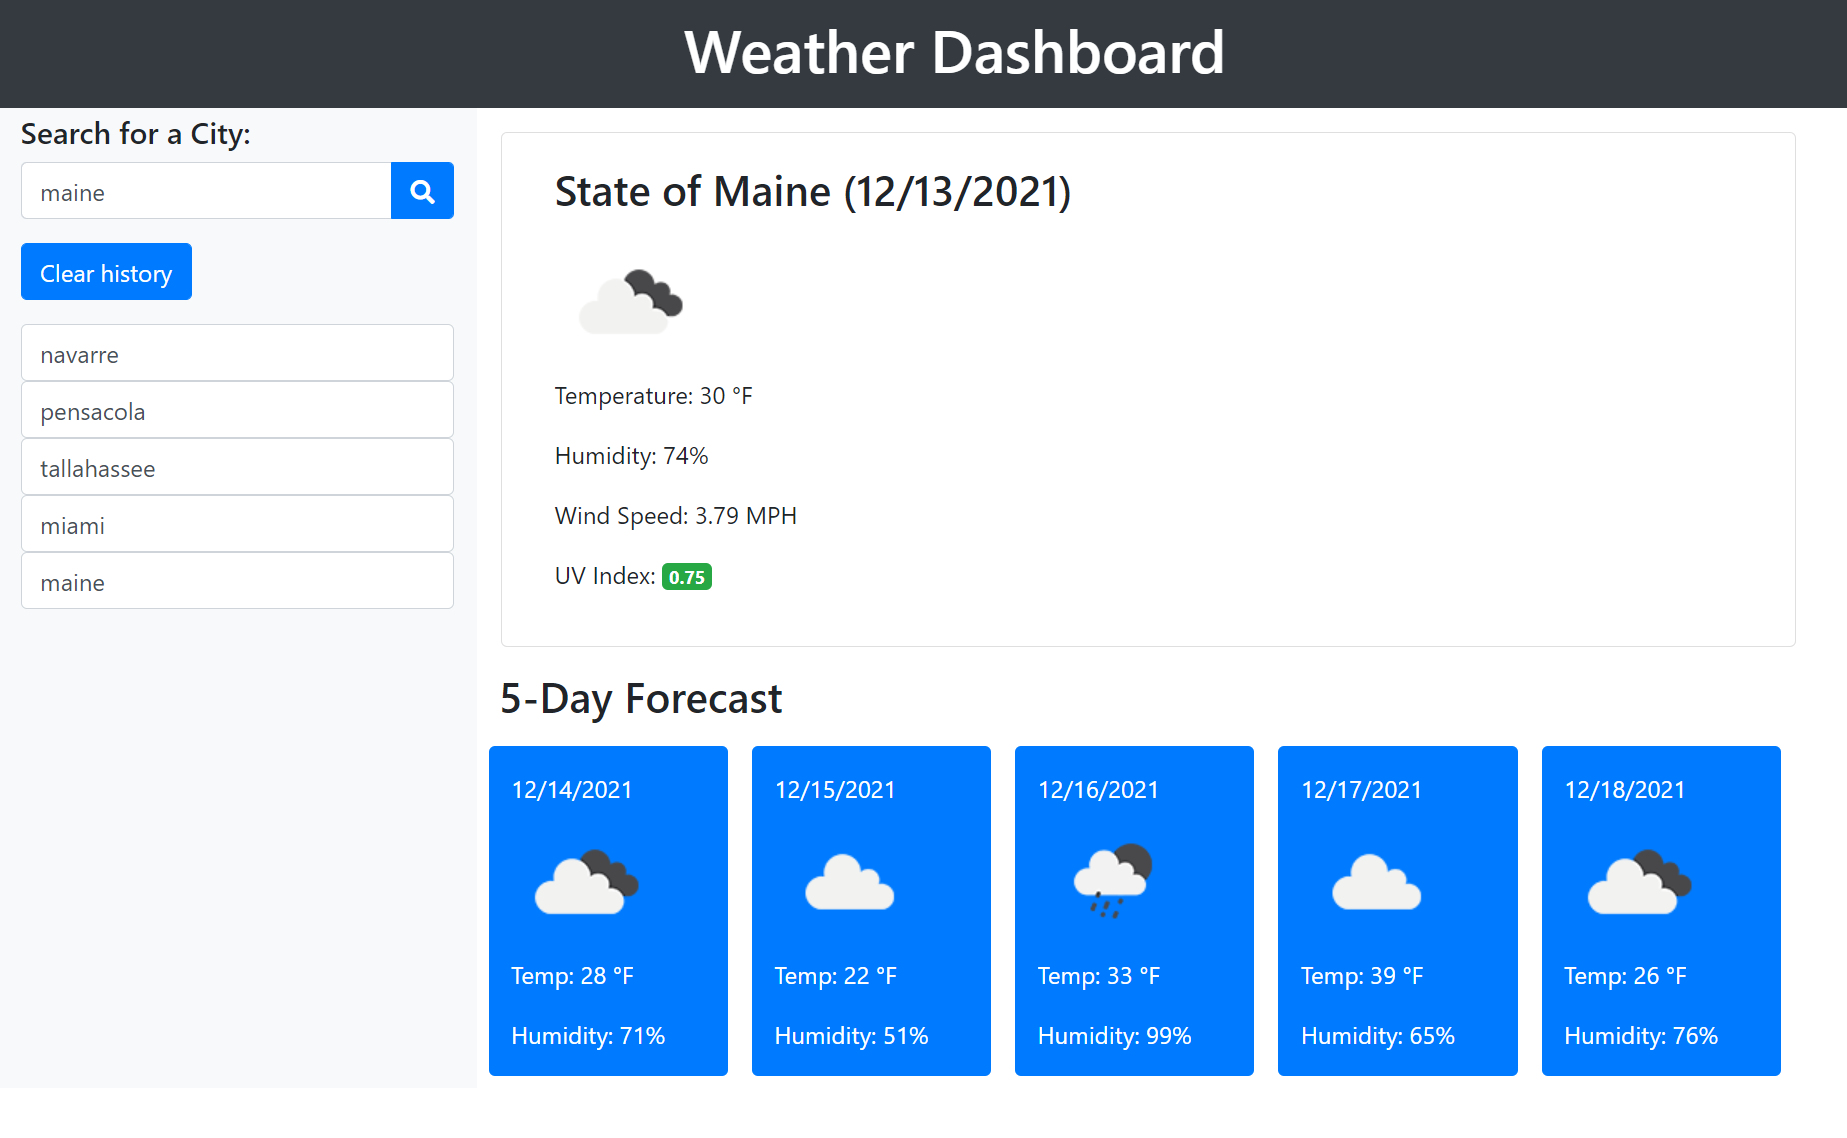Select the State of Maine heading
The height and width of the screenshot is (1138, 1847).
(x=812, y=192)
